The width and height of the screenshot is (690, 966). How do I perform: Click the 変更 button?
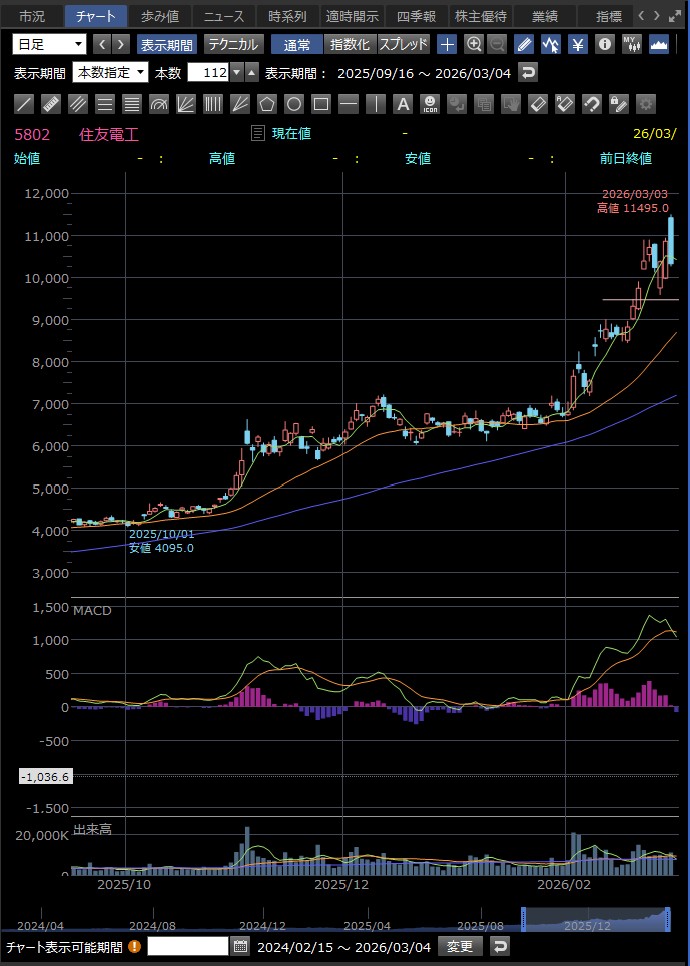[459, 946]
